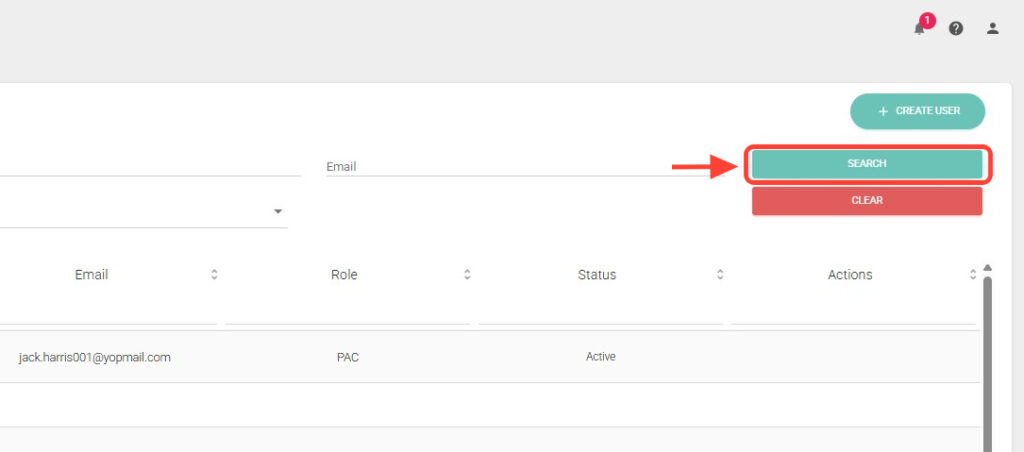
Task: Click the help question mark icon
Action: [956, 28]
